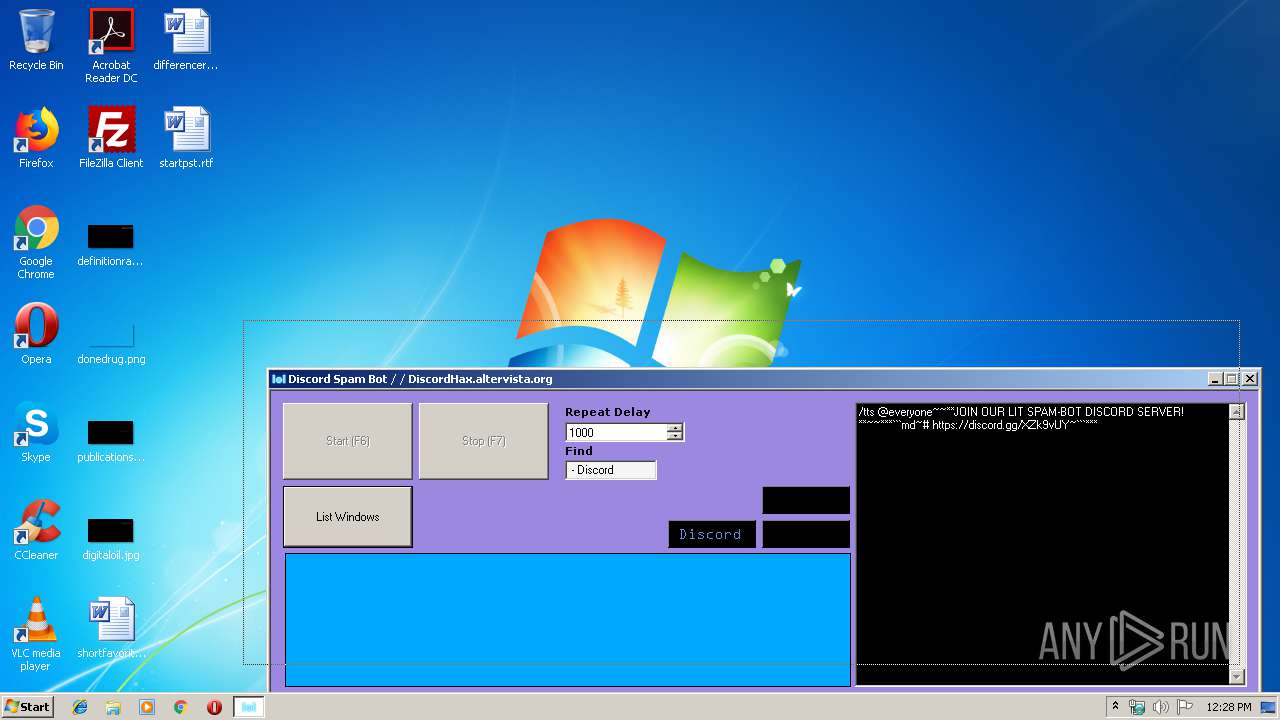
Task: Click the Stop [F7] button
Action: pos(484,441)
